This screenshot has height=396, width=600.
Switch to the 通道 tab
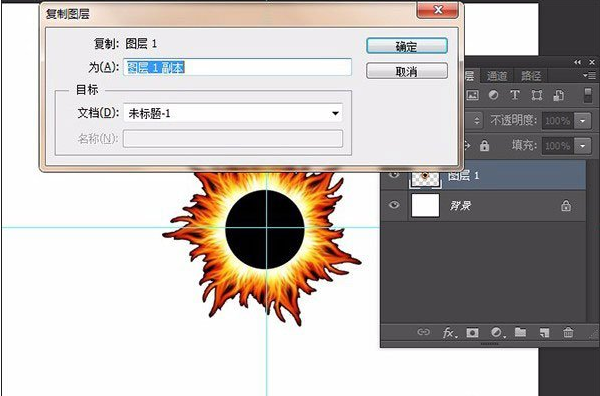(497, 76)
